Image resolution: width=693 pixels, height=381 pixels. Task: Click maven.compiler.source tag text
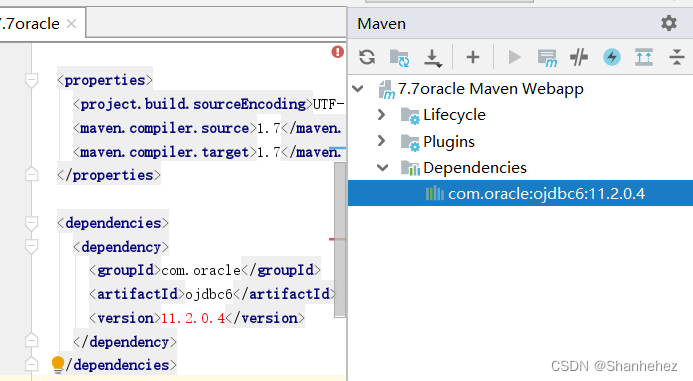pyautogui.click(x=164, y=128)
